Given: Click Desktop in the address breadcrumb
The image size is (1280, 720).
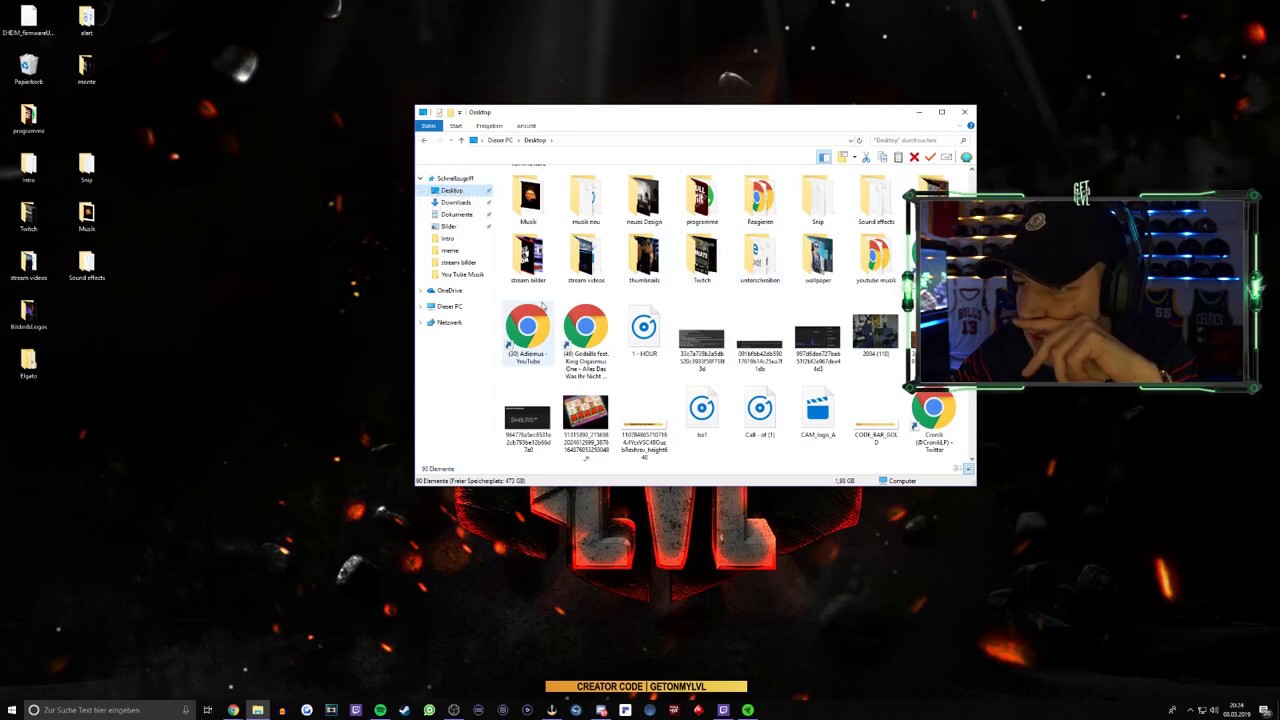Looking at the screenshot, I should tap(535, 140).
